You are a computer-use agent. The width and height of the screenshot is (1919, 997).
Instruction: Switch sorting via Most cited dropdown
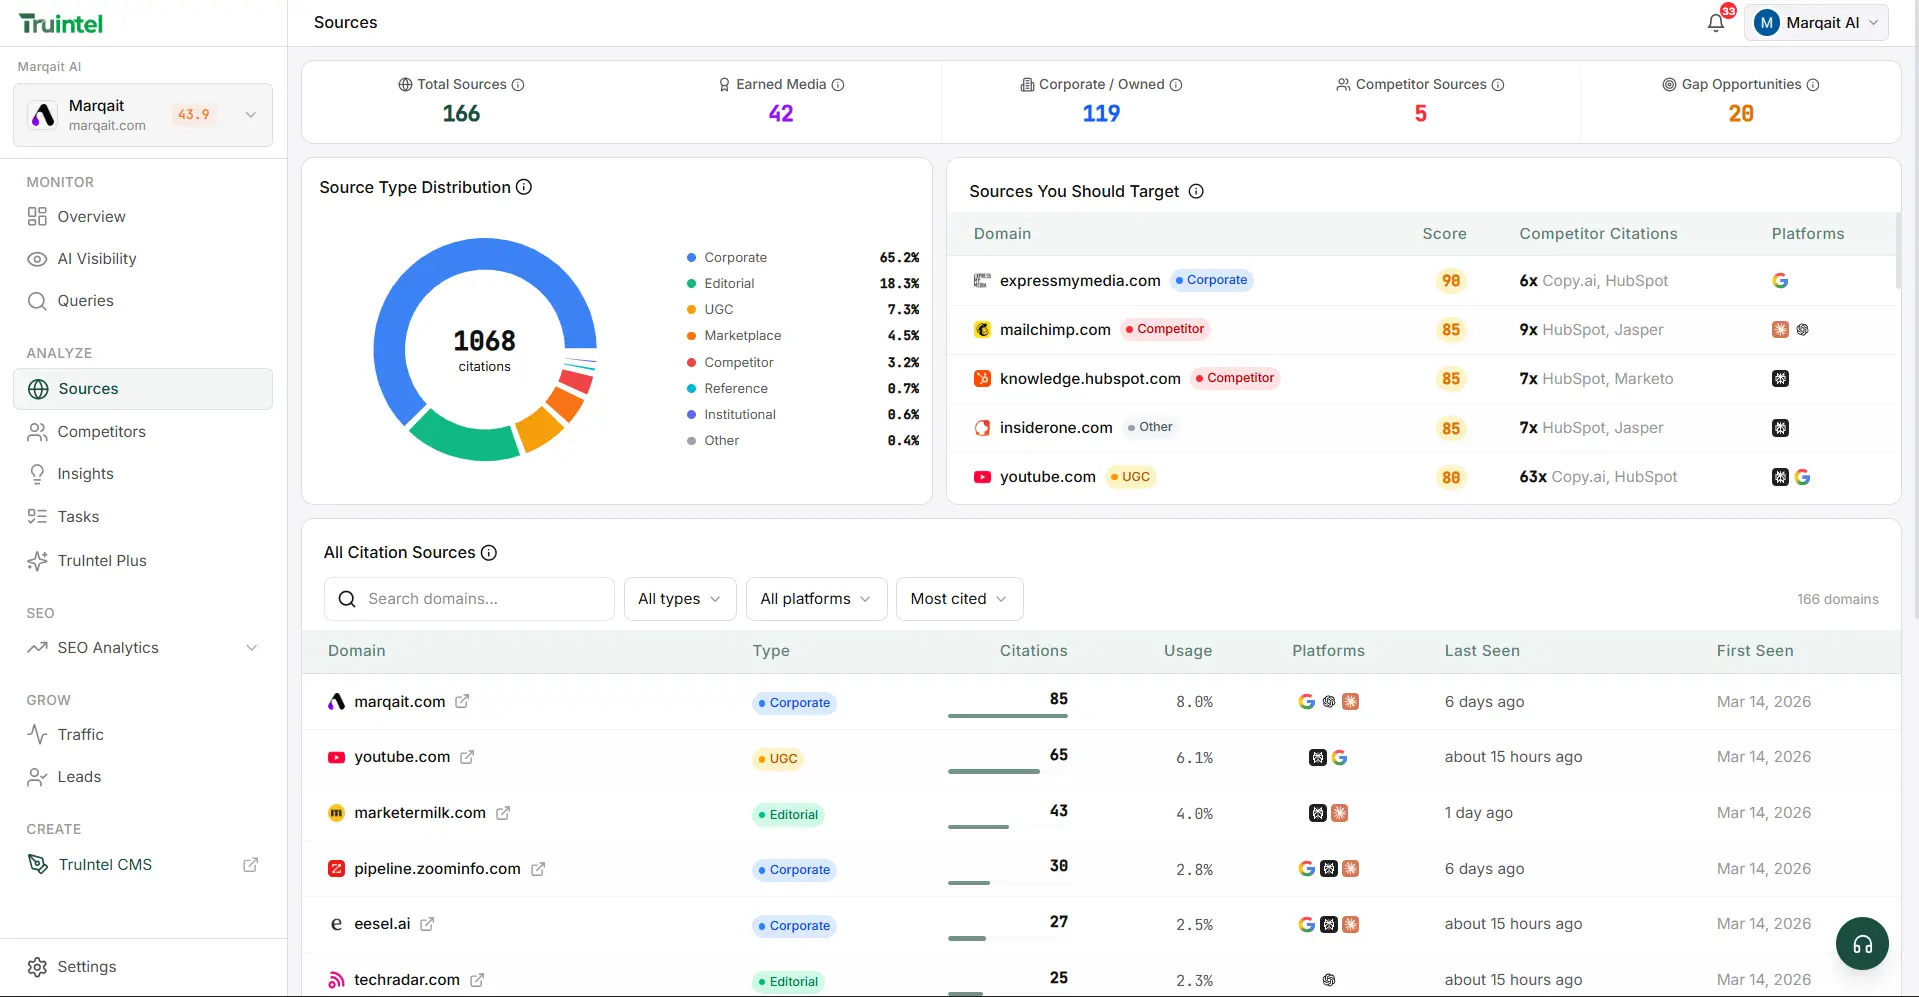pyautogui.click(x=957, y=598)
